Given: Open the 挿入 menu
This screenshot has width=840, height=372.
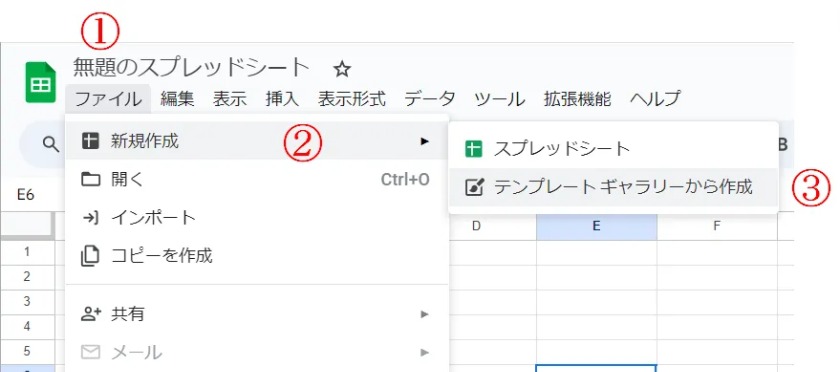Looking at the screenshot, I should tap(282, 99).
